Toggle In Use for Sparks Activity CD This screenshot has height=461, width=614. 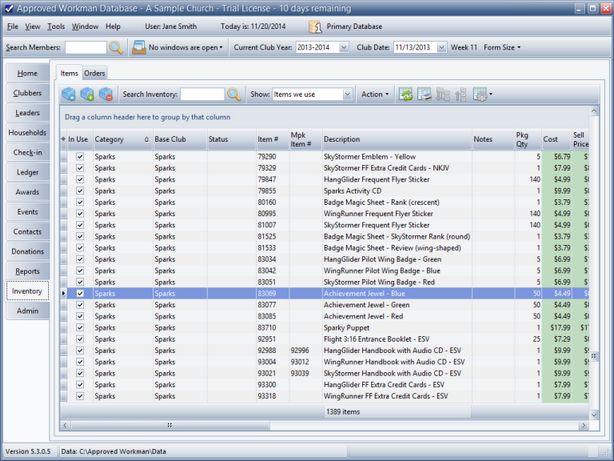80,191
